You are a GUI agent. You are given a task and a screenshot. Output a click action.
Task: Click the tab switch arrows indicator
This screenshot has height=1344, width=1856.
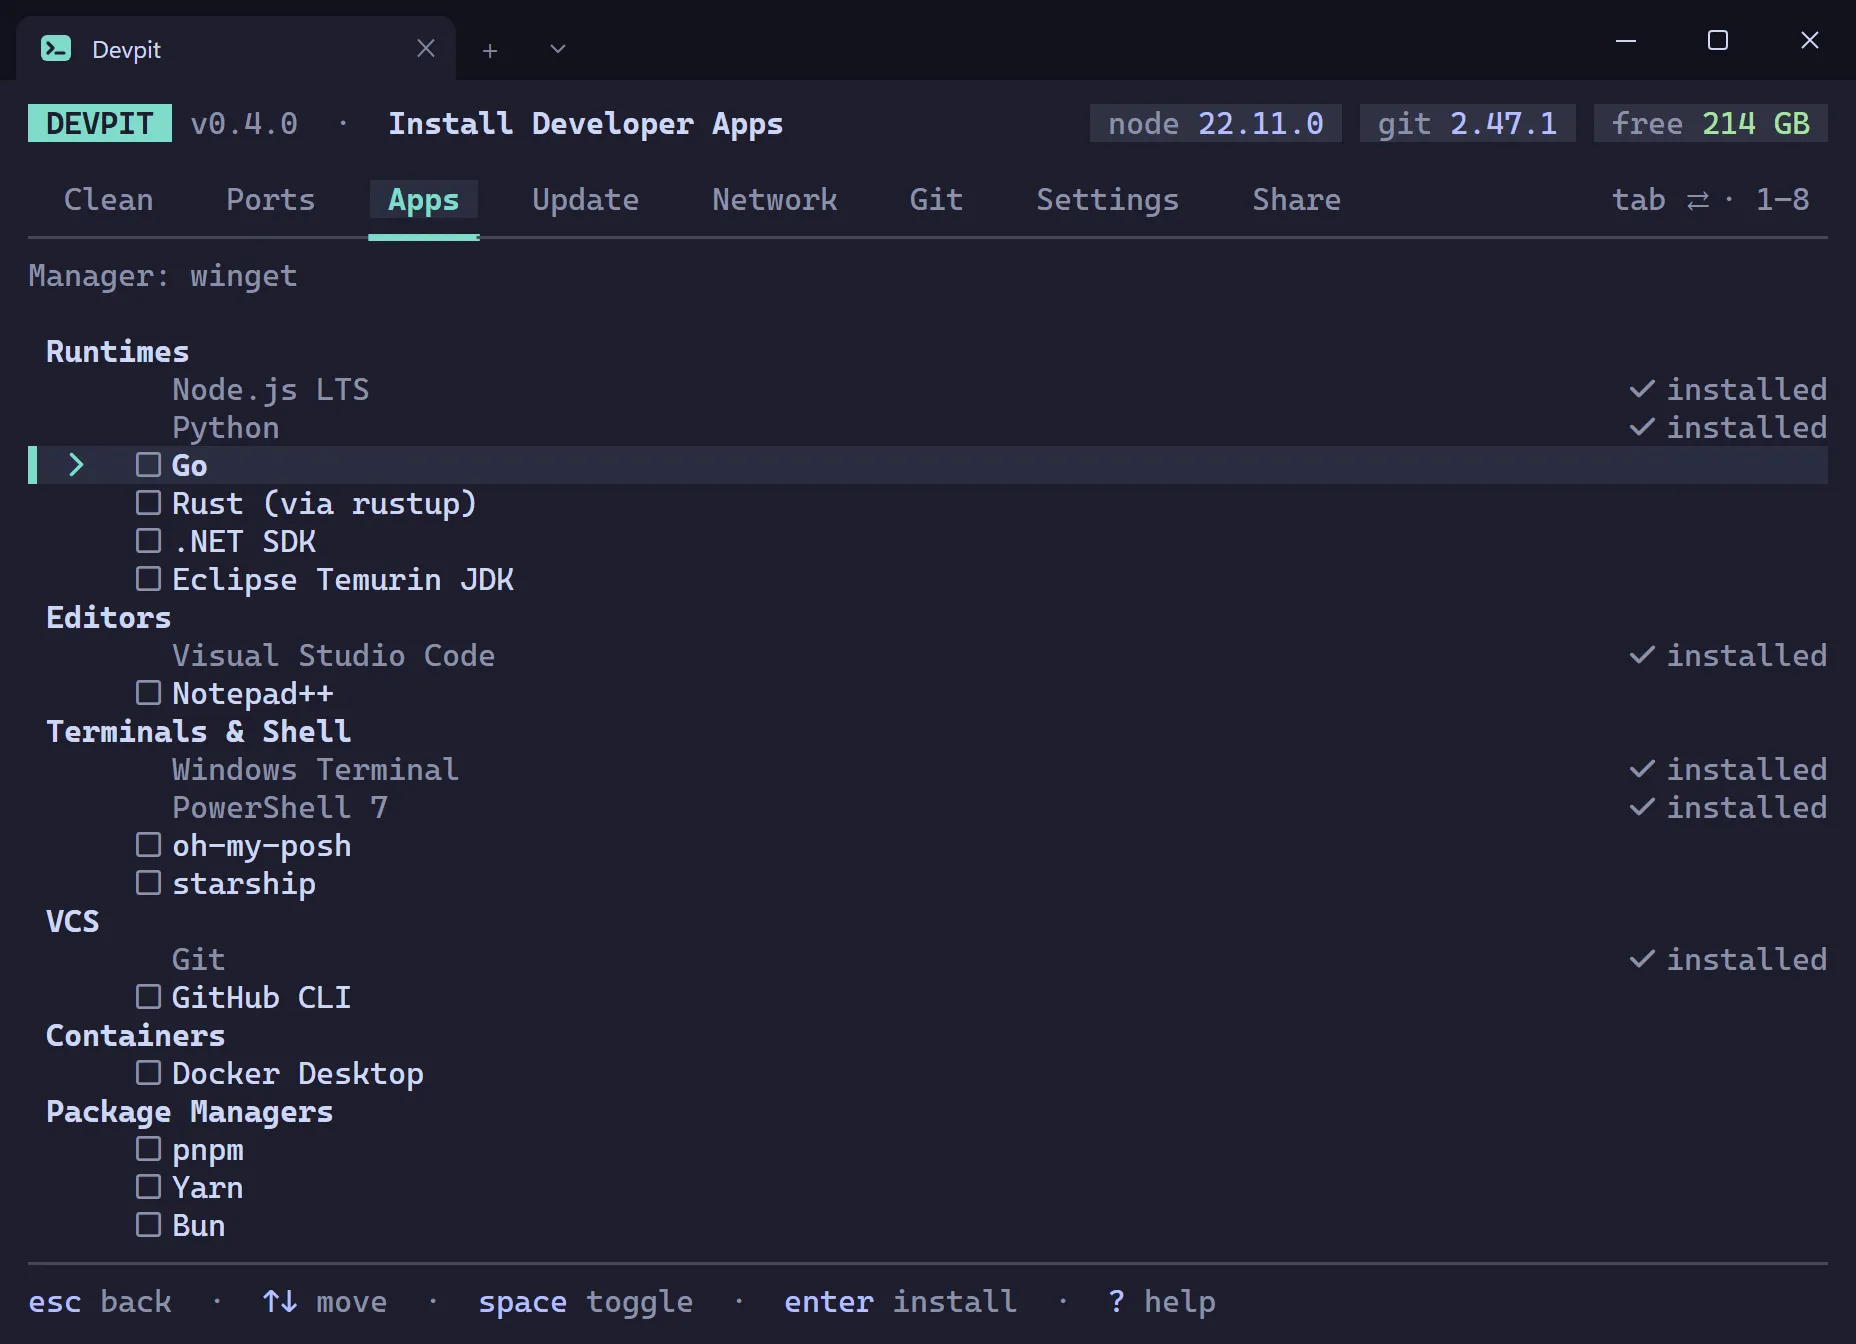pos(1698,201)
